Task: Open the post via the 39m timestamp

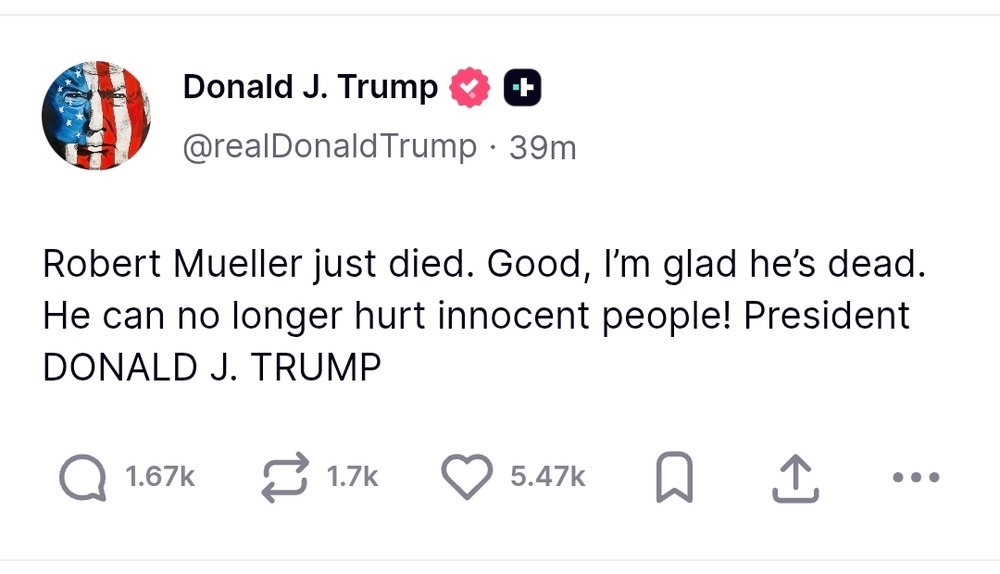Action: click(x=543, y=148)
